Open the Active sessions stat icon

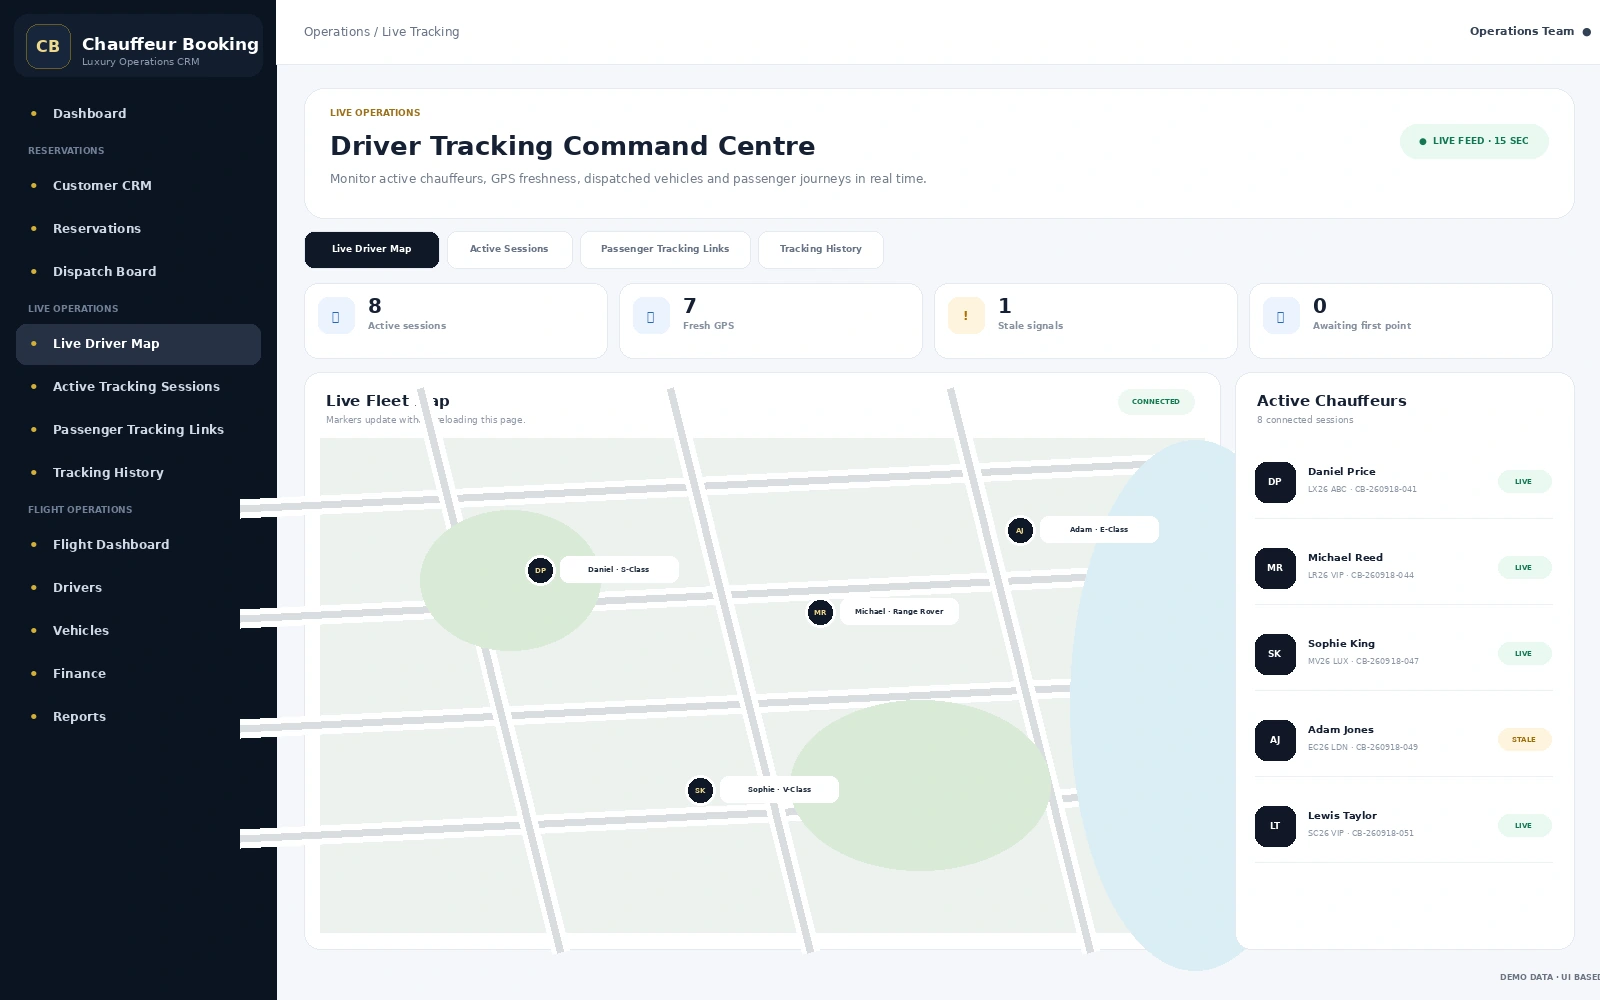(336, 316)
